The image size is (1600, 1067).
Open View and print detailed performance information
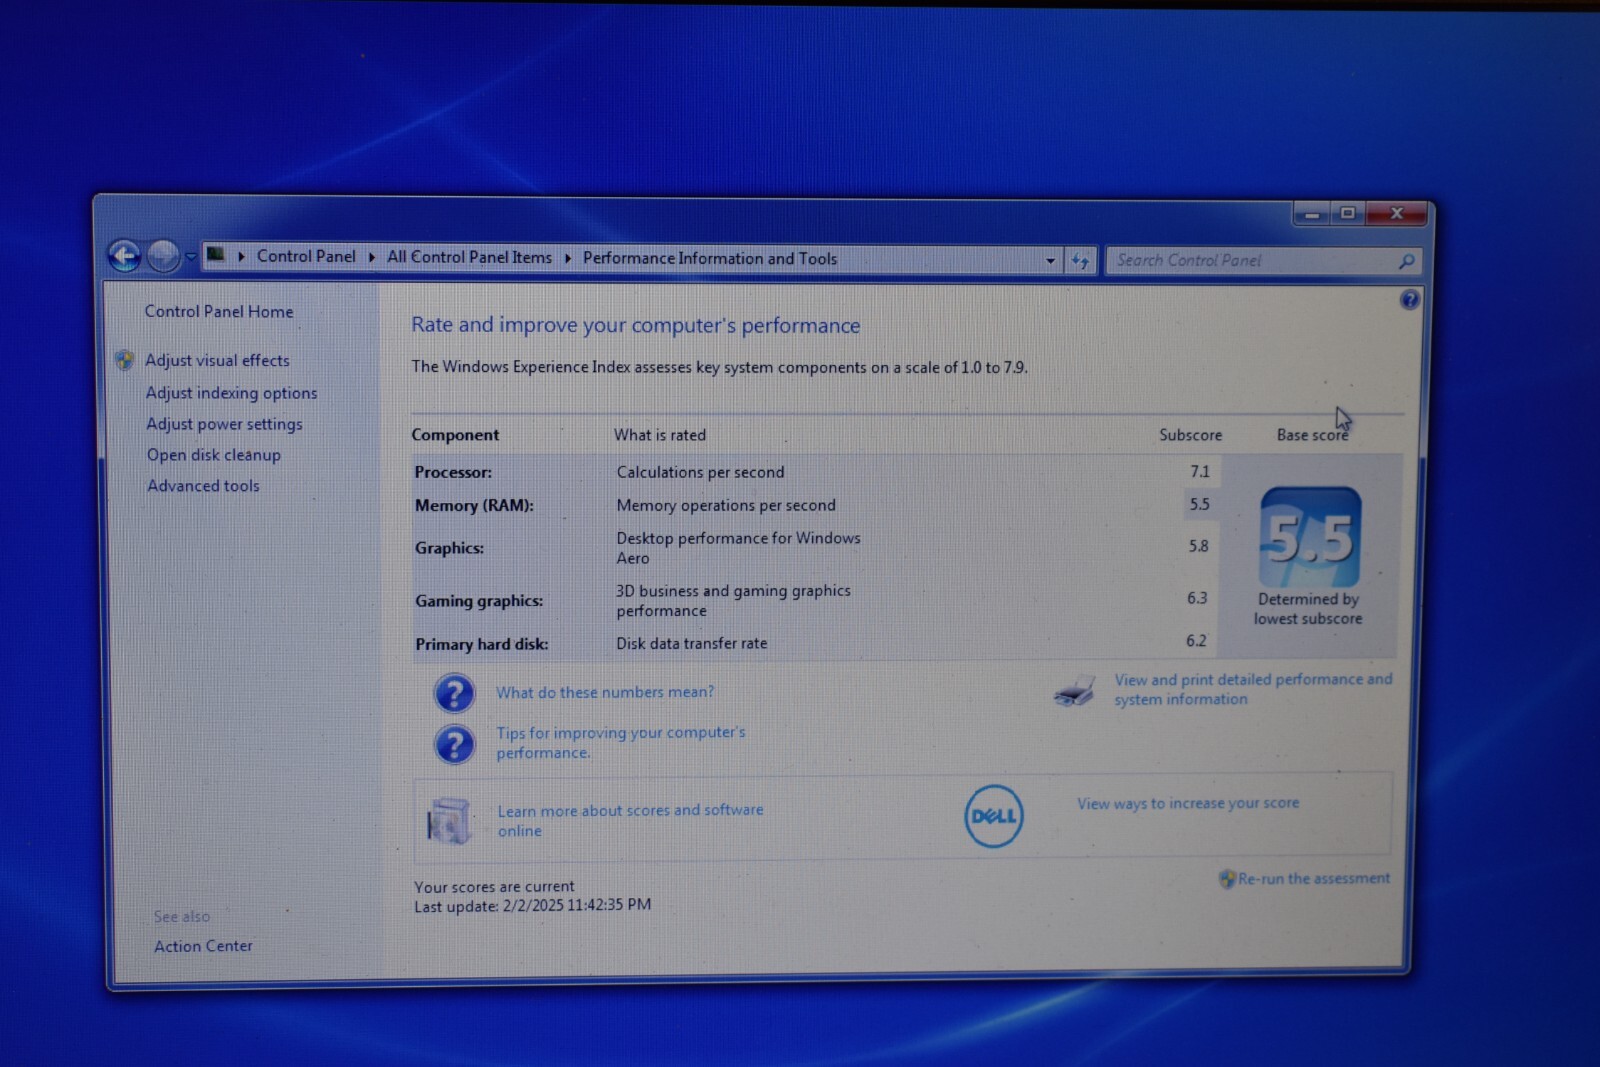(1253, 689)
